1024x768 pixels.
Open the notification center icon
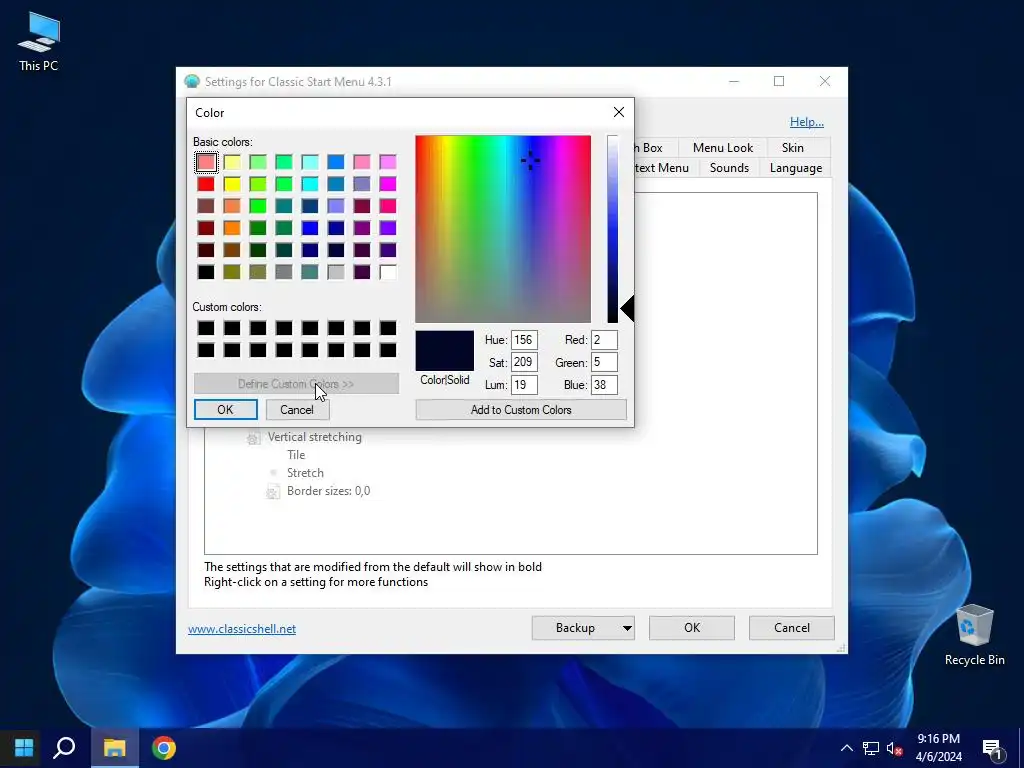click(x=992, y=749)
